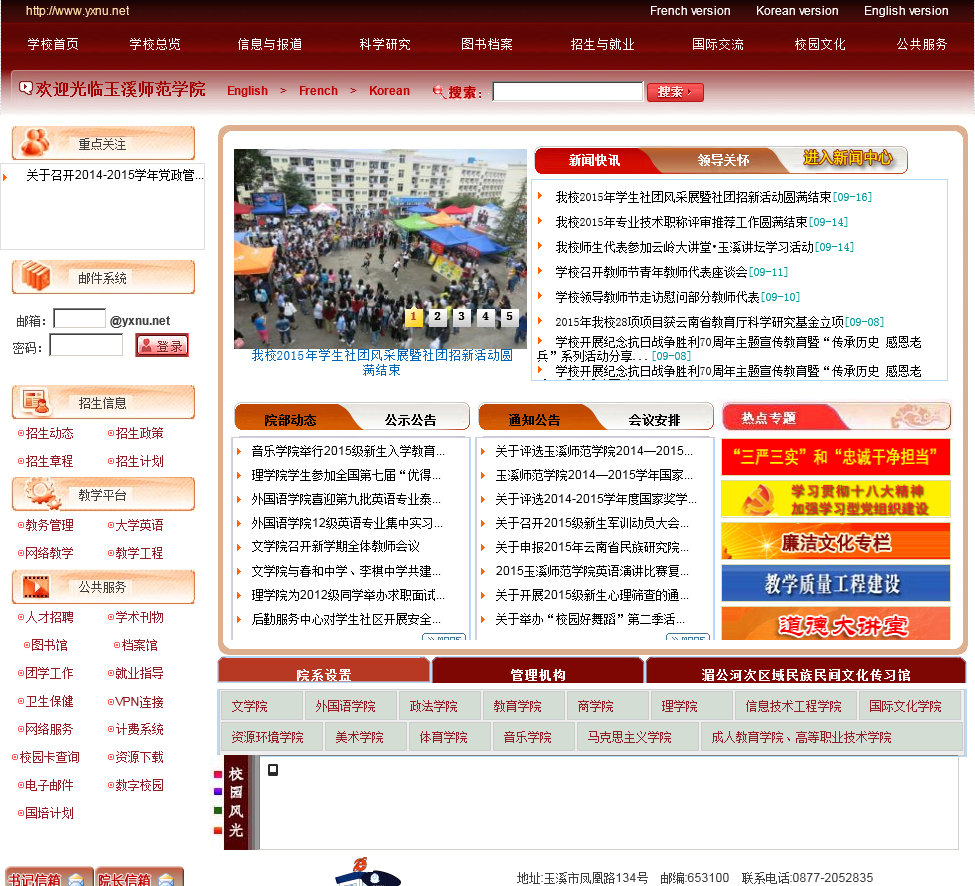975x886 pixels.
Task: Click the pink square next to 校园风光
Action: pyautogui.click(x=218, y=774)
